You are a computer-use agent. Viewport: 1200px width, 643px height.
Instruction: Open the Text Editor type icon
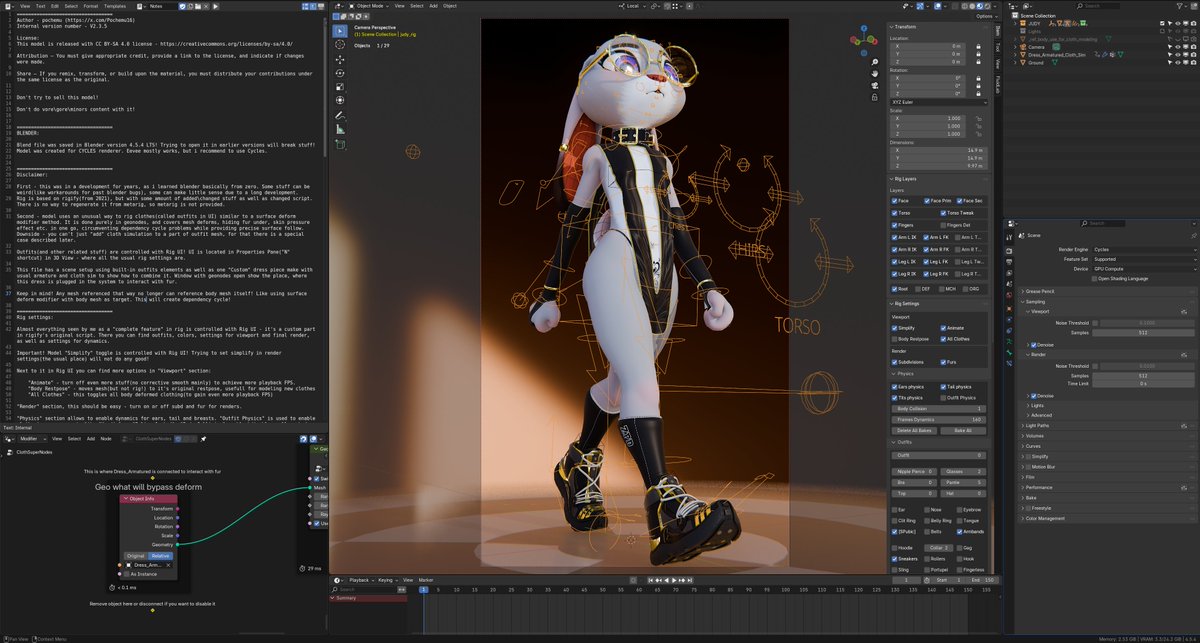(9, 6)
